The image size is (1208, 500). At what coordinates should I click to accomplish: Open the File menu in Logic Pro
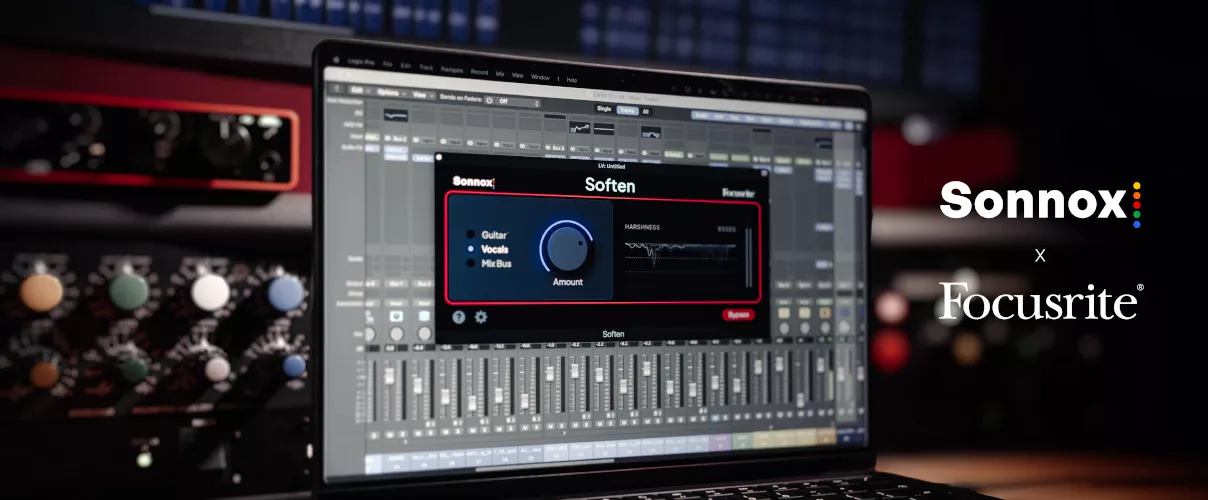(x=388, y=64)
